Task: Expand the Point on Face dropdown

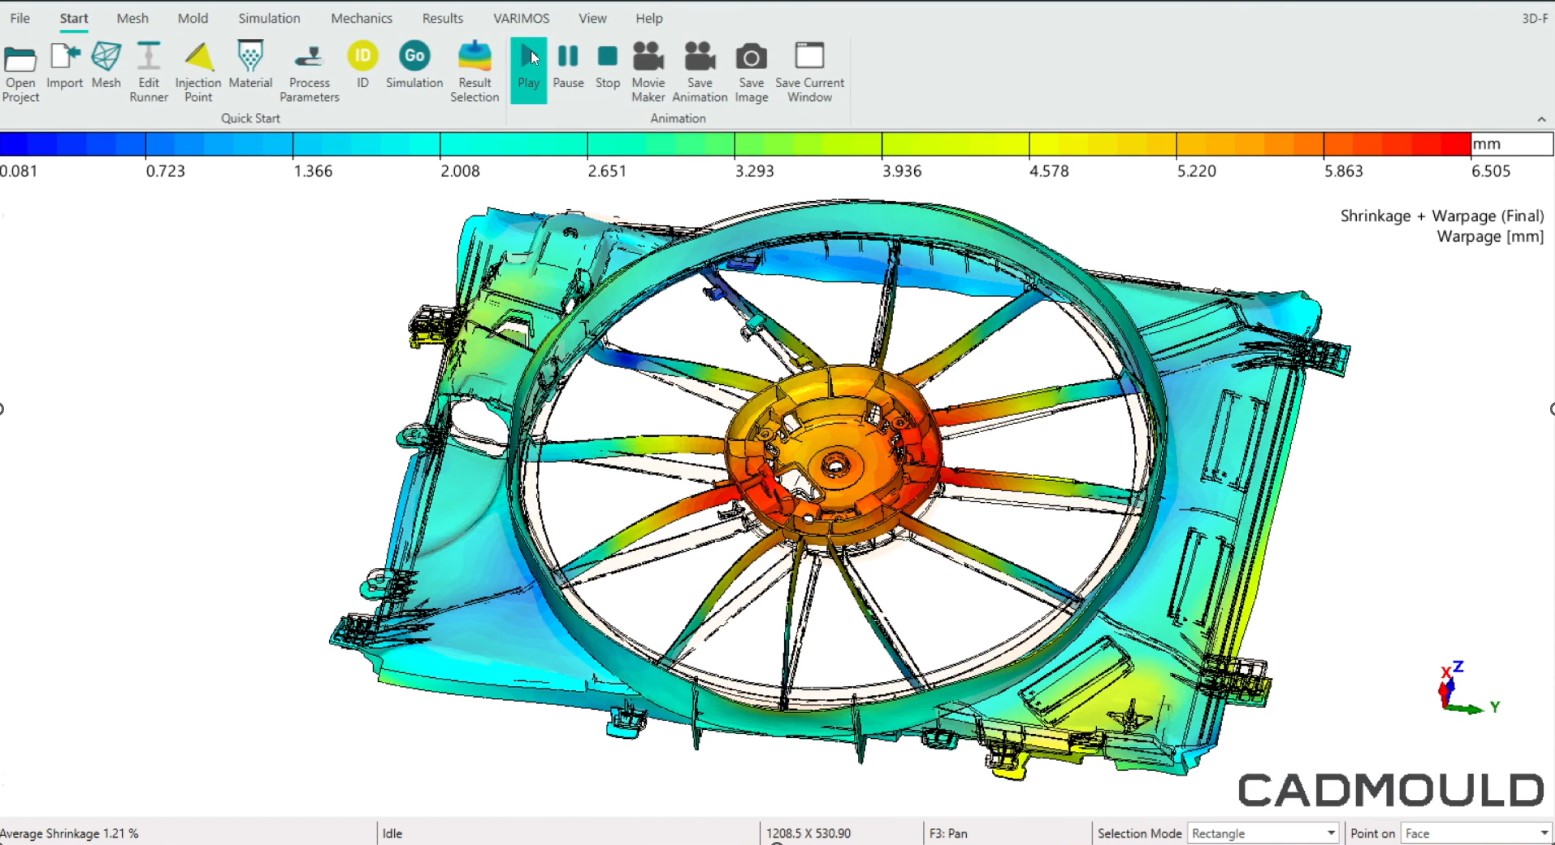Action: 1543,833
